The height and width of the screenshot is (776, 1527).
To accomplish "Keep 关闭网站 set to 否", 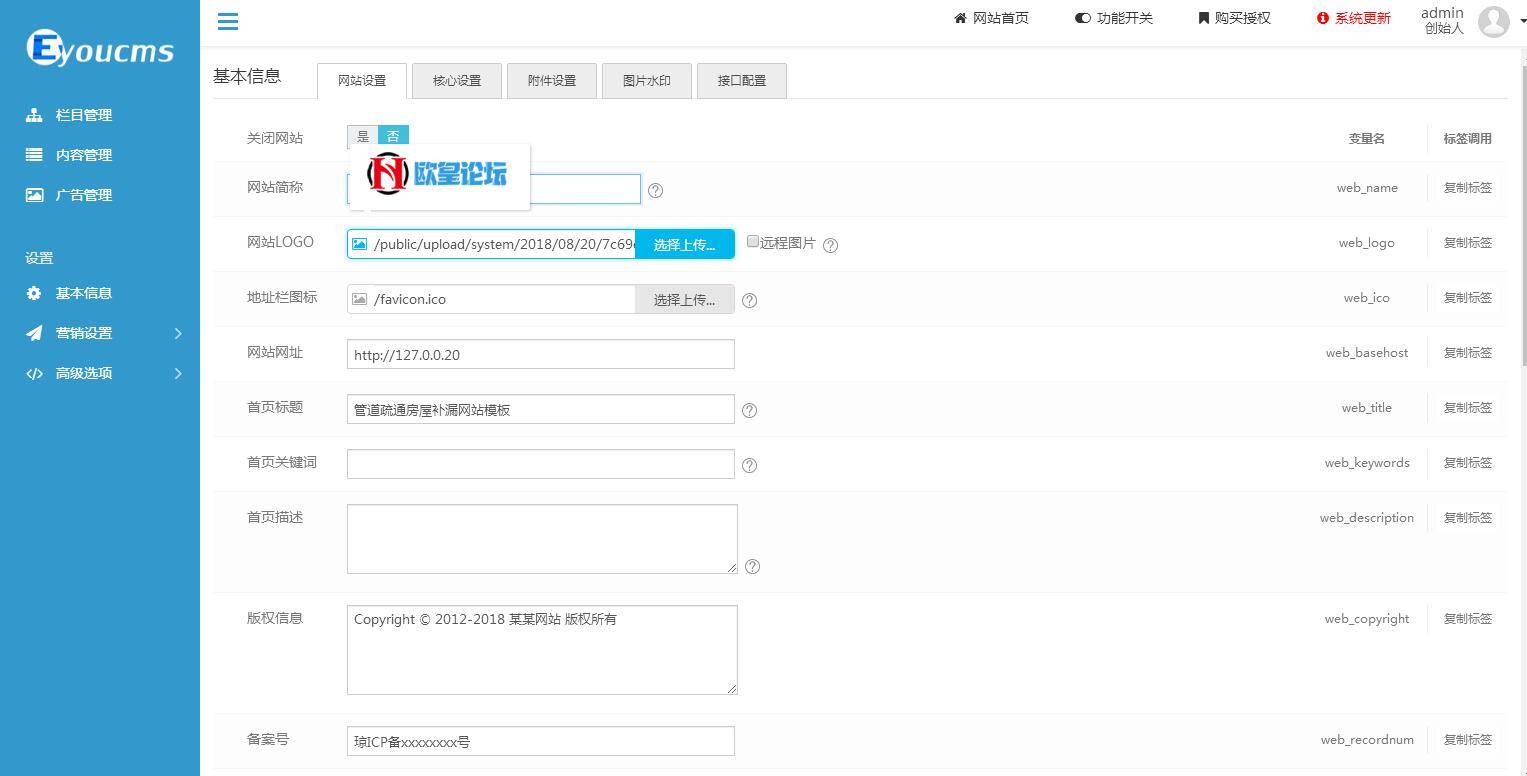I will coord(393,136).
